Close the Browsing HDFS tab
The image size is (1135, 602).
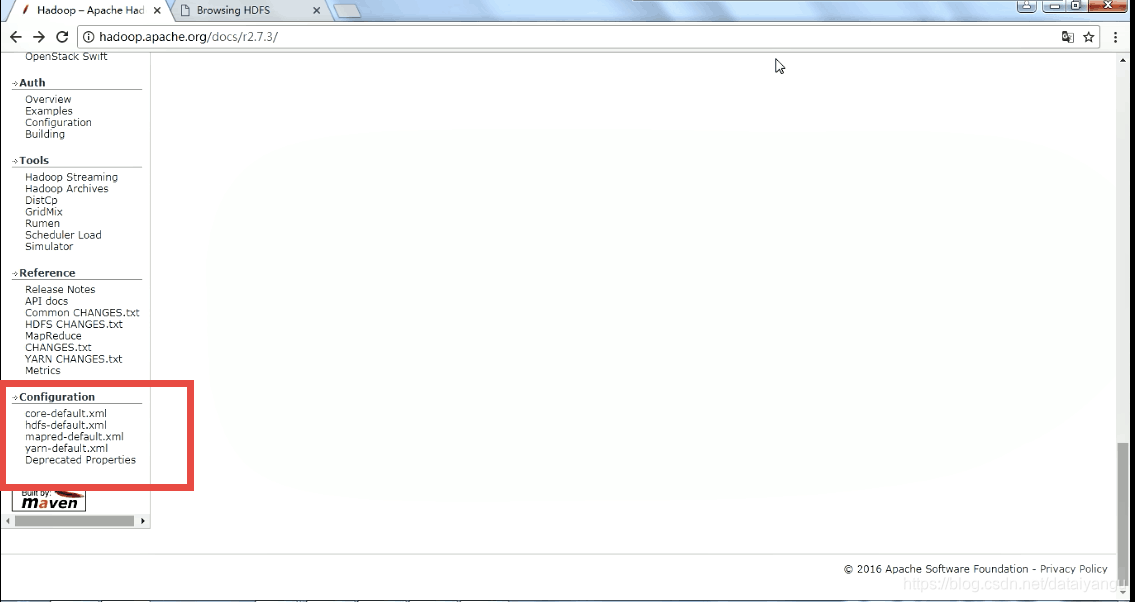316,11
